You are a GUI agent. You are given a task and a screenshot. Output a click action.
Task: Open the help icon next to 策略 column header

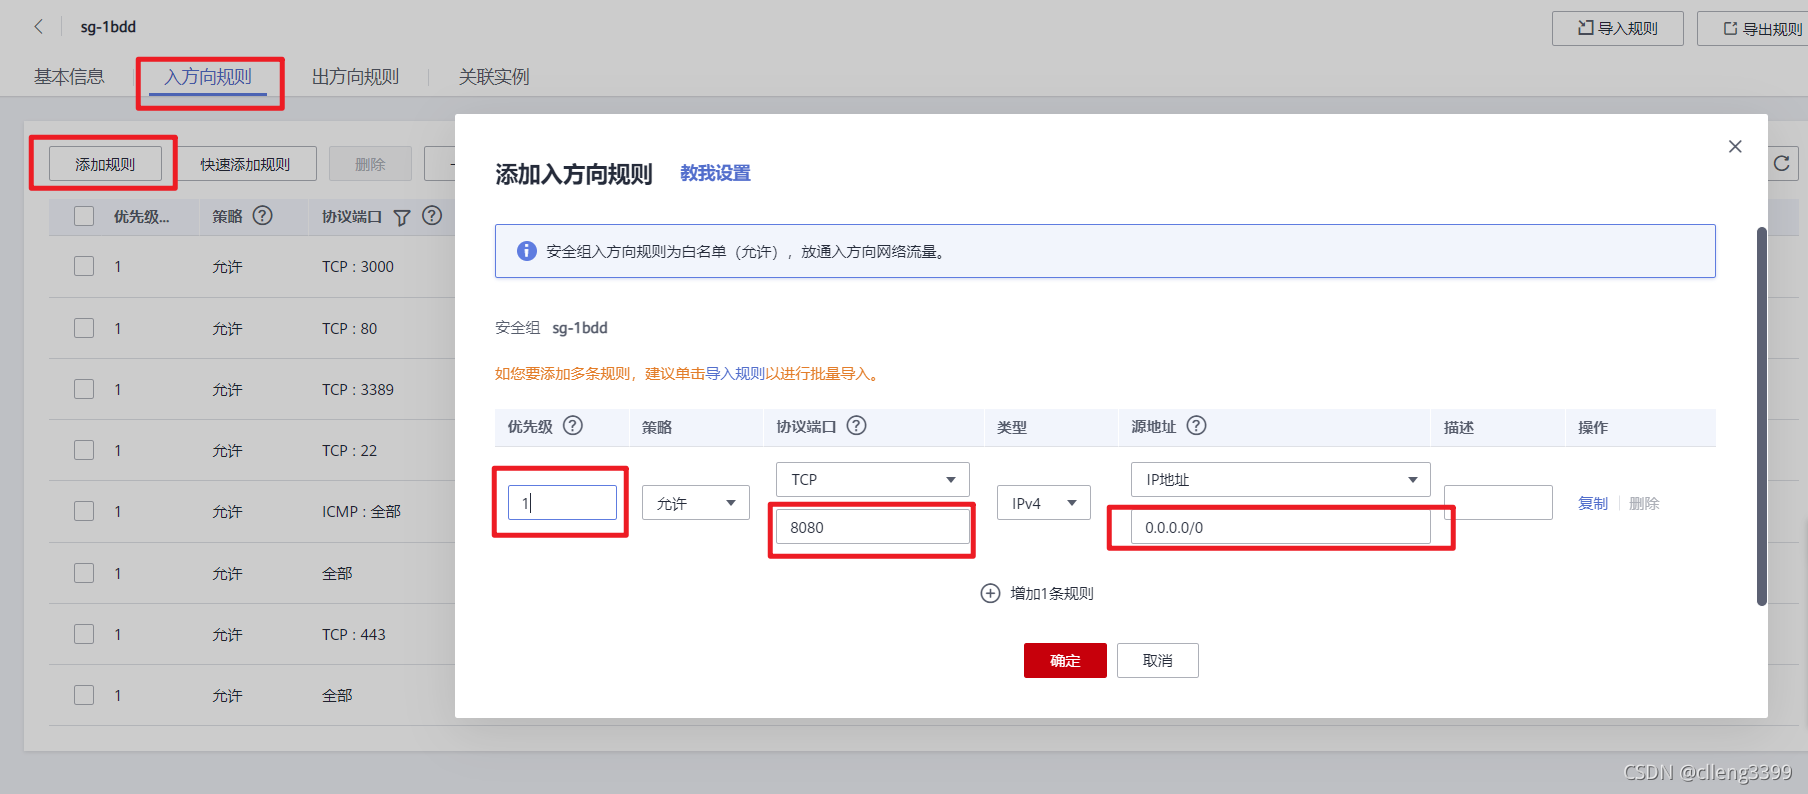(x=263, y=215)
